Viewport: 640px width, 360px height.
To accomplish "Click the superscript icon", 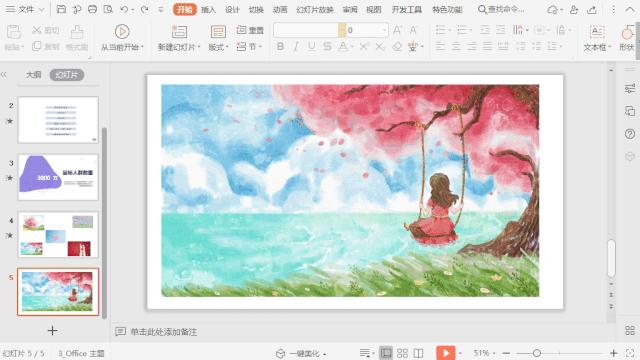I will 364,47.
